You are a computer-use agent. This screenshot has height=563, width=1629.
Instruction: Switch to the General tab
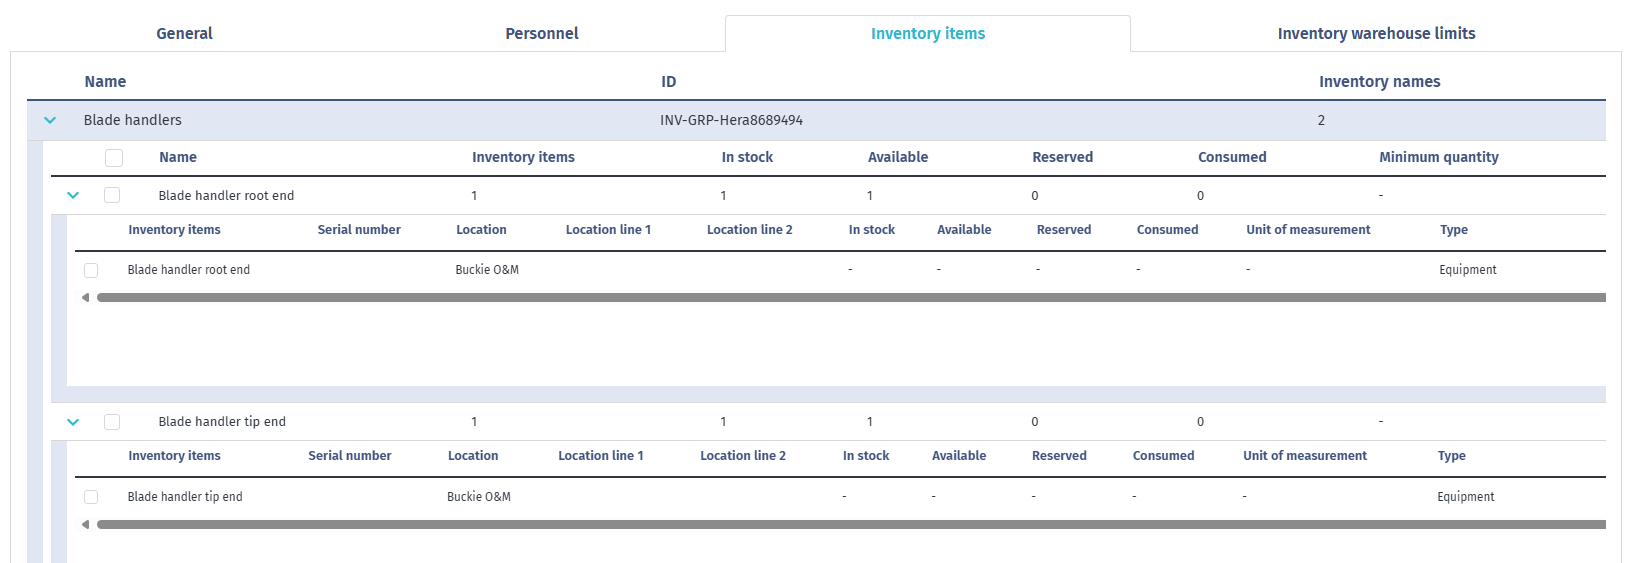(184, 33)
